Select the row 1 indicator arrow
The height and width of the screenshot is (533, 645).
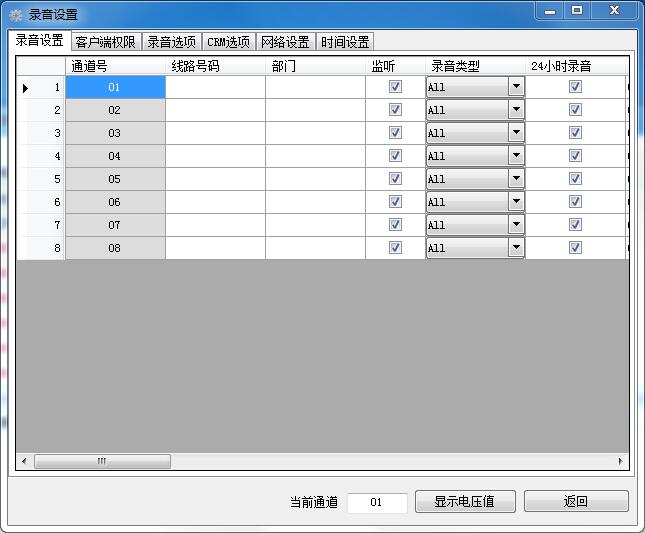[x=26, y=88]
